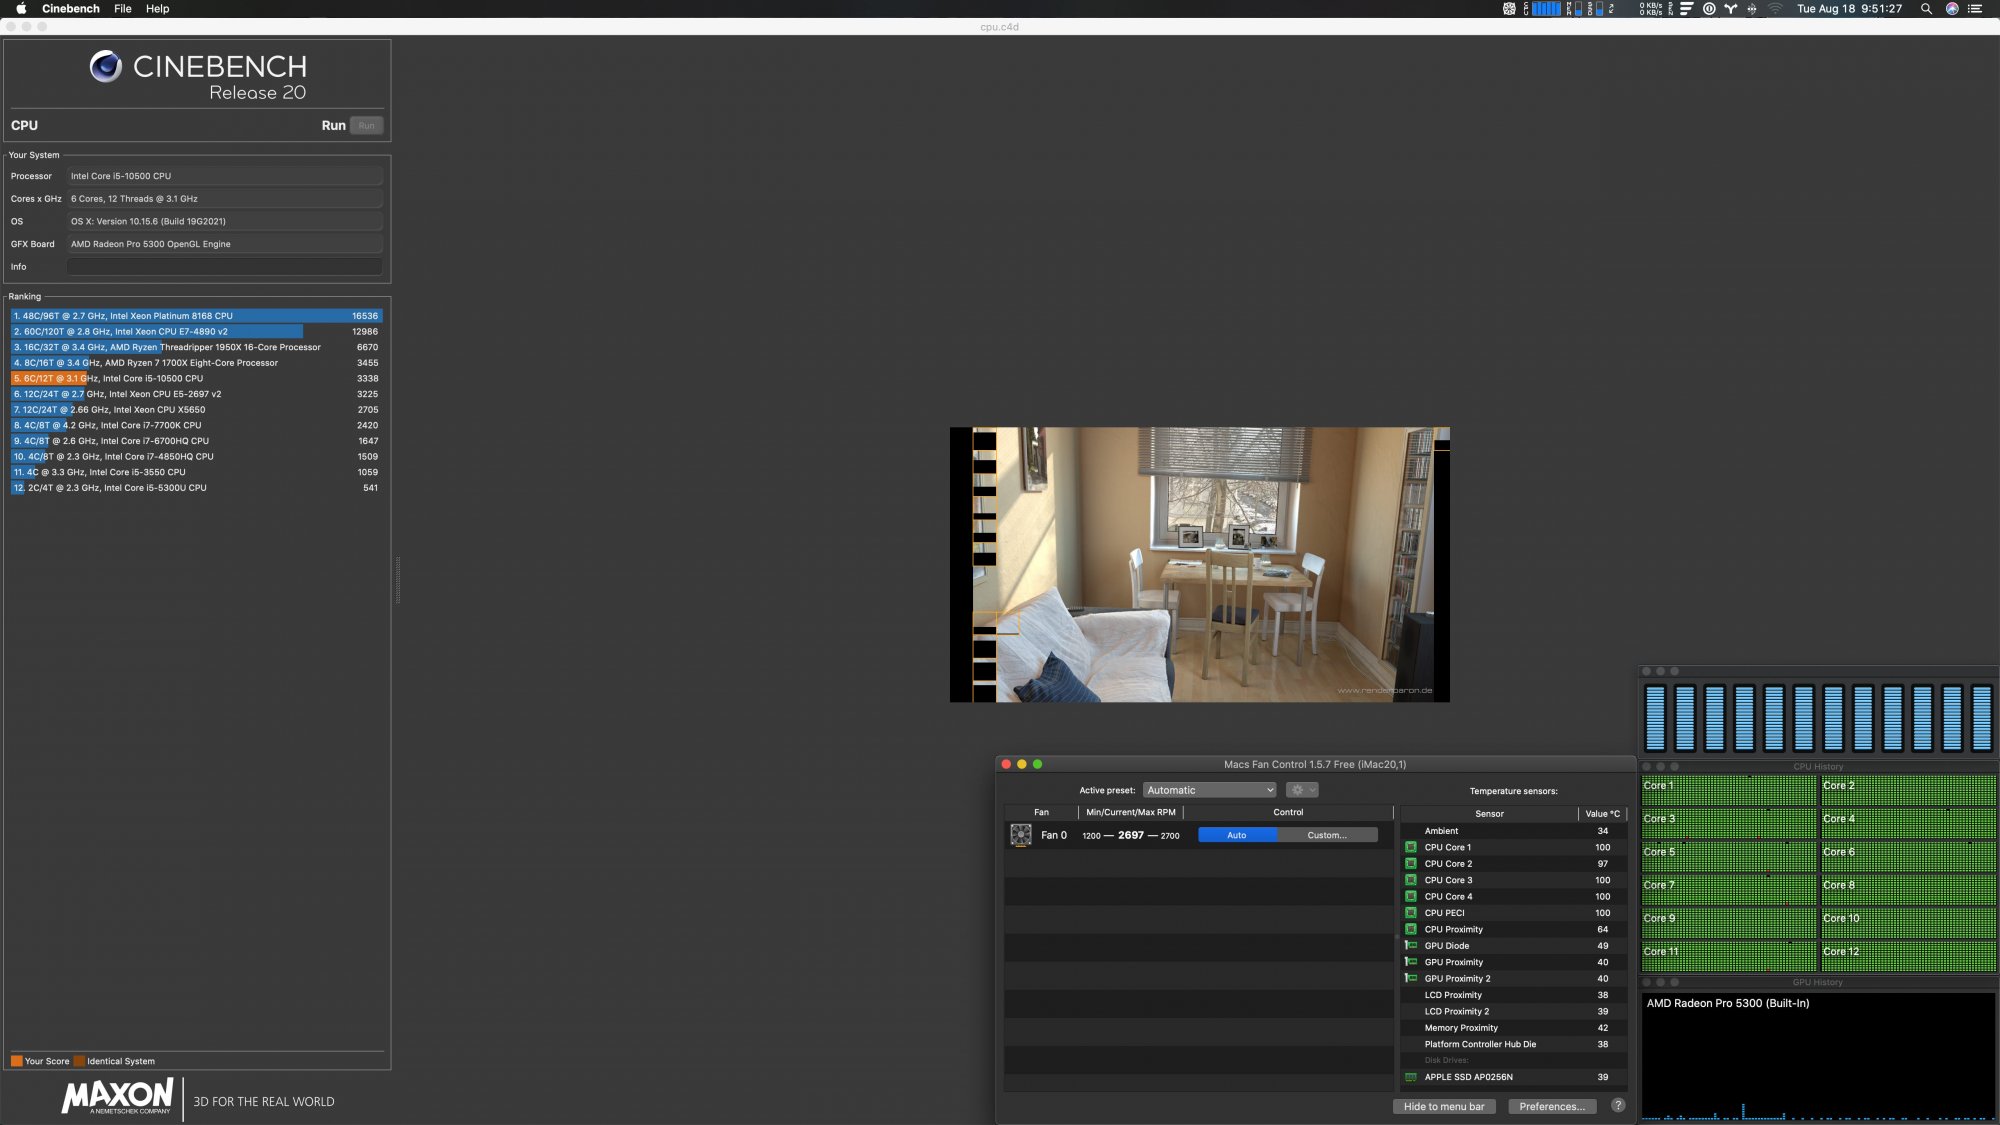Click the CPU Core 3 chip icon
Screen dimensions: 2000x1125
pyautogui.click(x=1411, y=880)
